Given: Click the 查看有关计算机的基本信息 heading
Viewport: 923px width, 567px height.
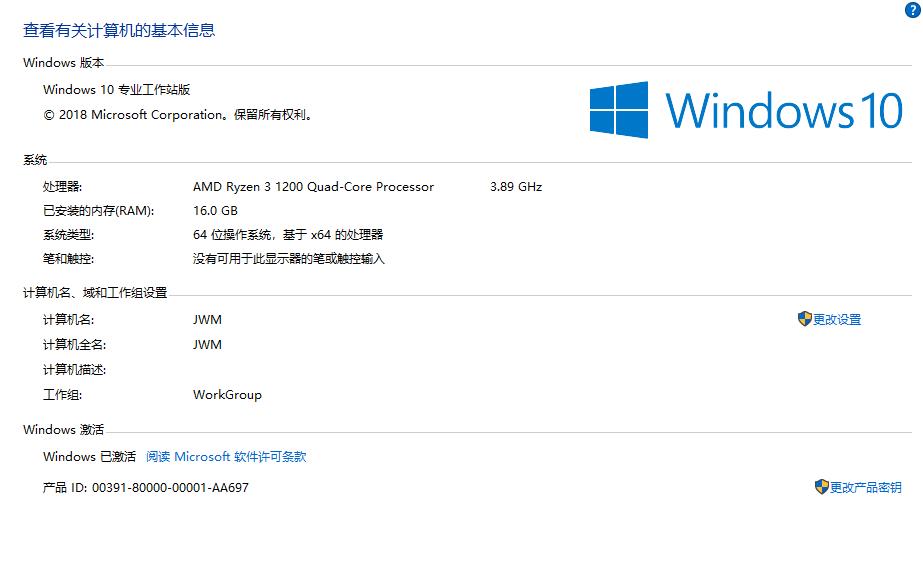Looking at the screenshot, I should (x=119, y=30).
